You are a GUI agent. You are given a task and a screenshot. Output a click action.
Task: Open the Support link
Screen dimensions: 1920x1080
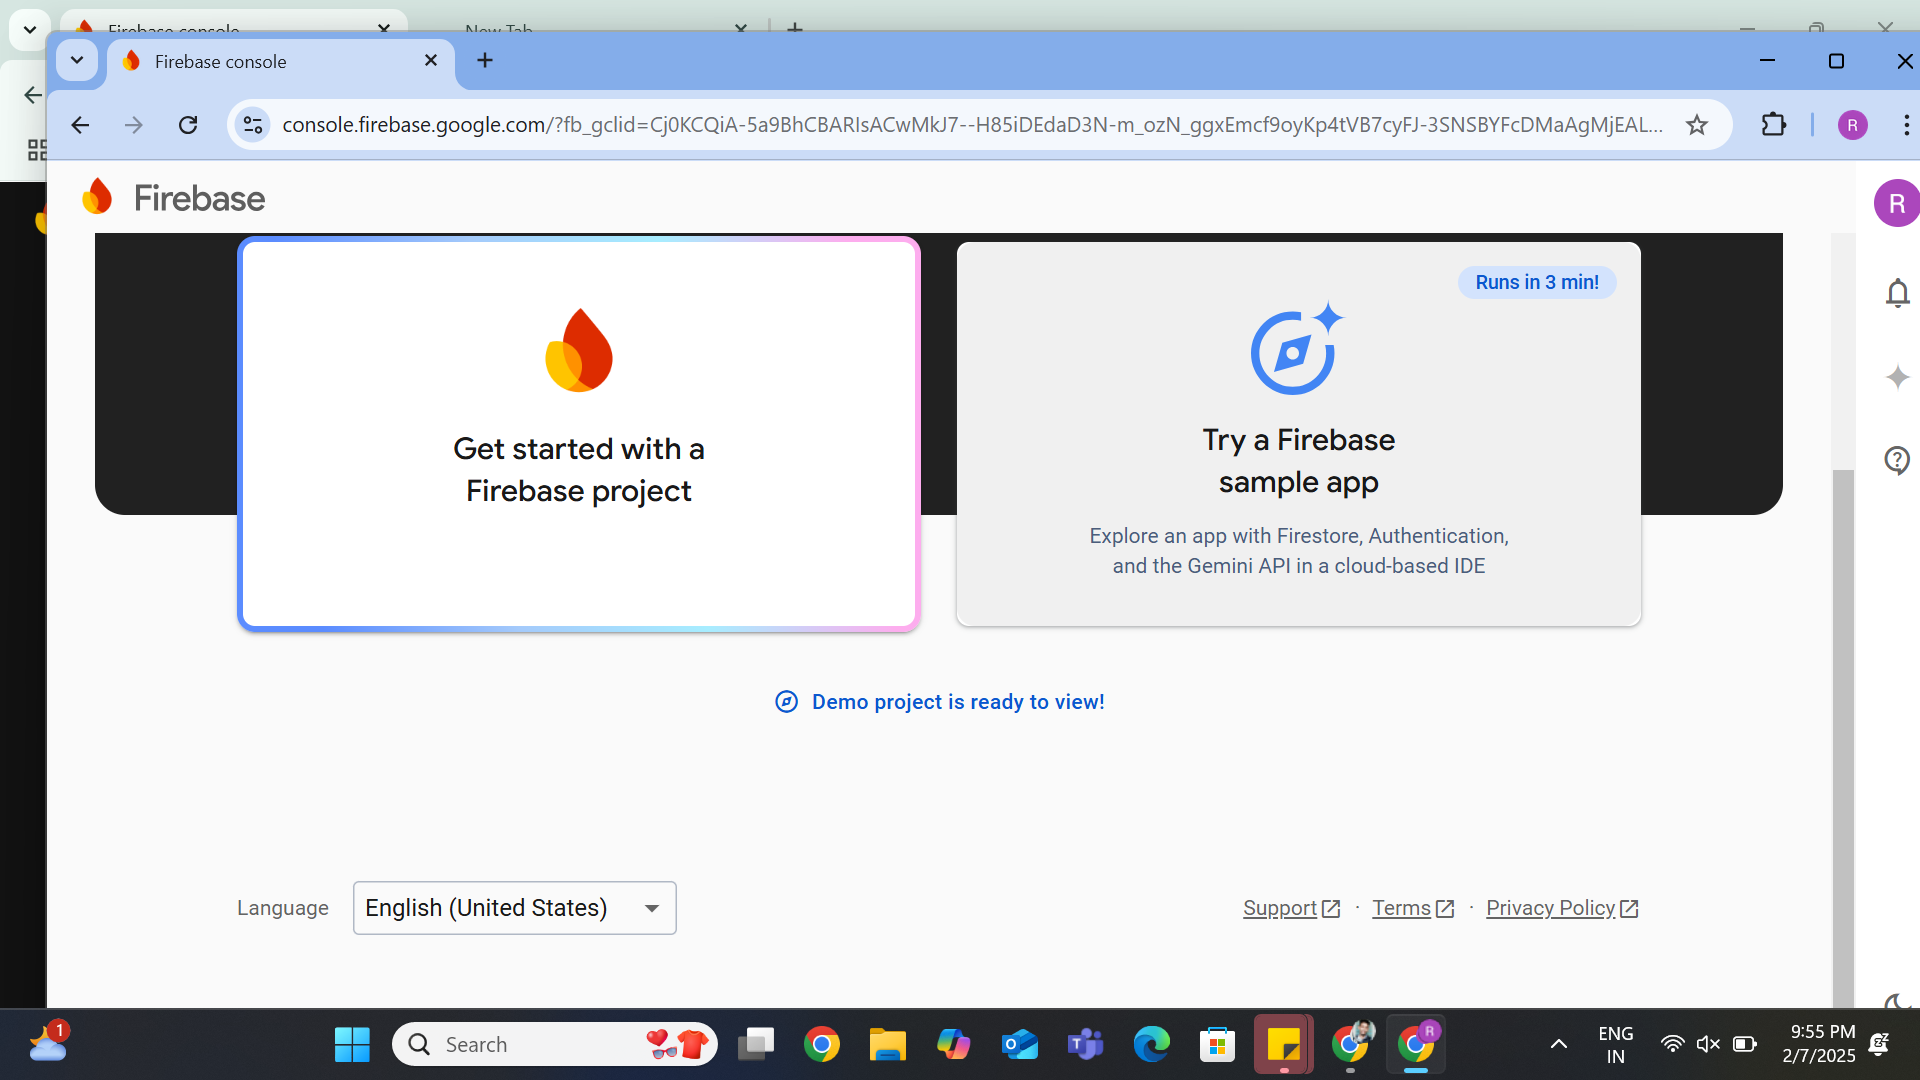(x=1291, y=908)
